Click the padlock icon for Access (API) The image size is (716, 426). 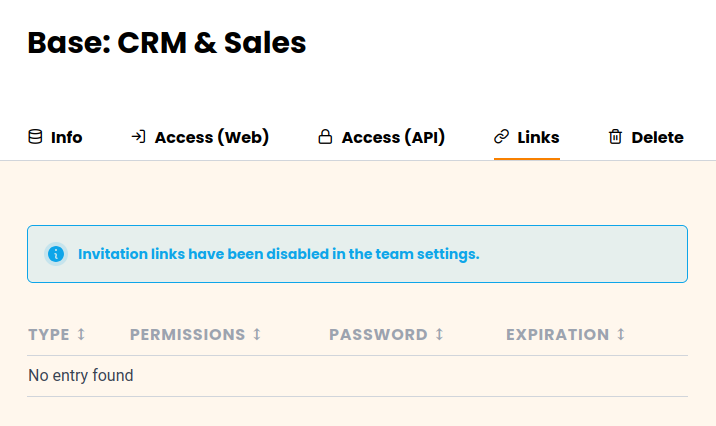(325, 137)
